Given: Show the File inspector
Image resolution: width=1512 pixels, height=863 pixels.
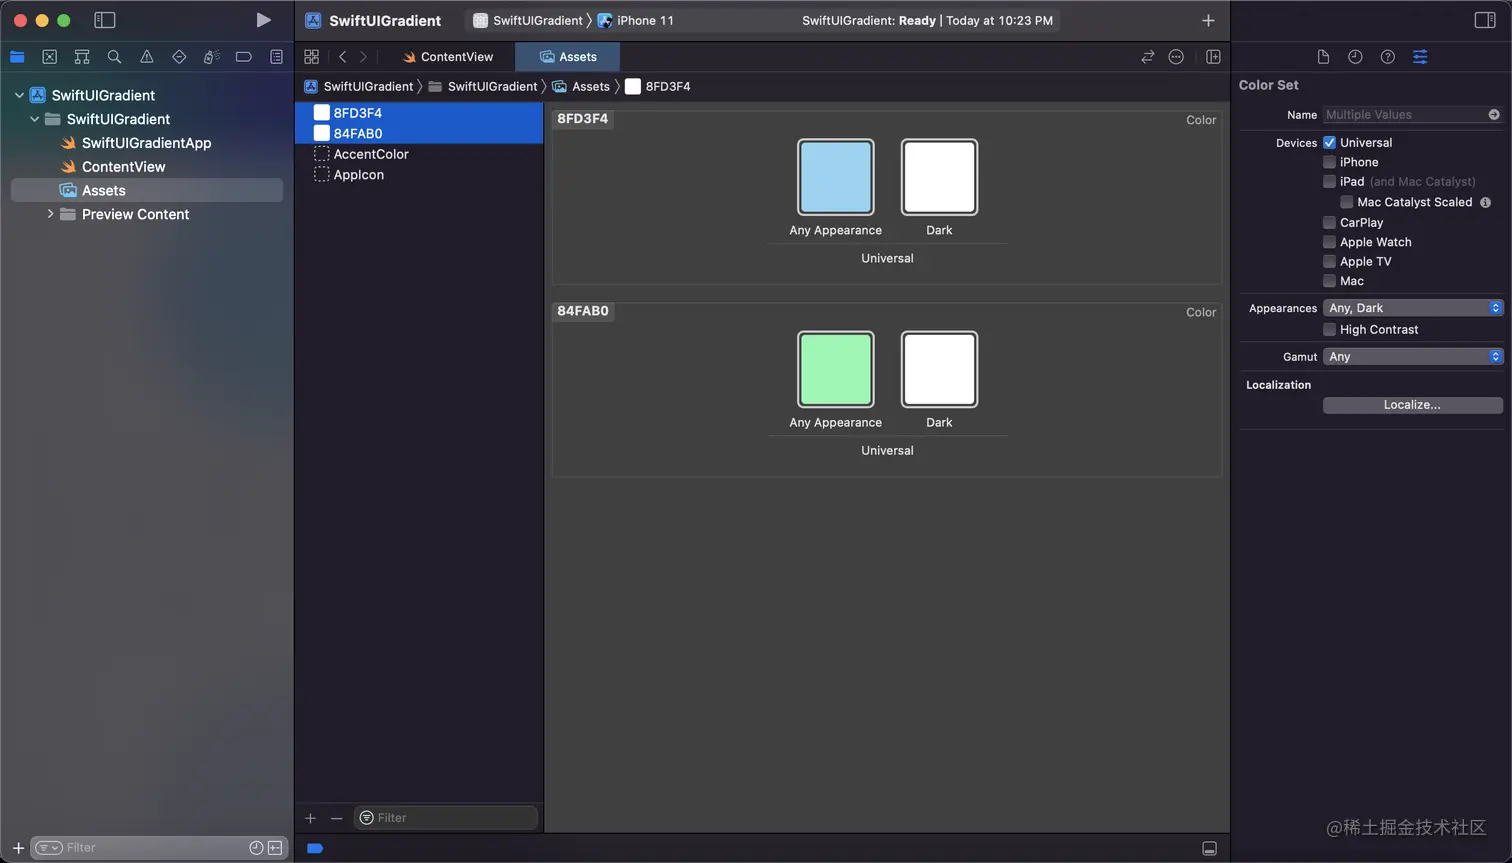Looking at the screenshot, I should coord(1323,57).
